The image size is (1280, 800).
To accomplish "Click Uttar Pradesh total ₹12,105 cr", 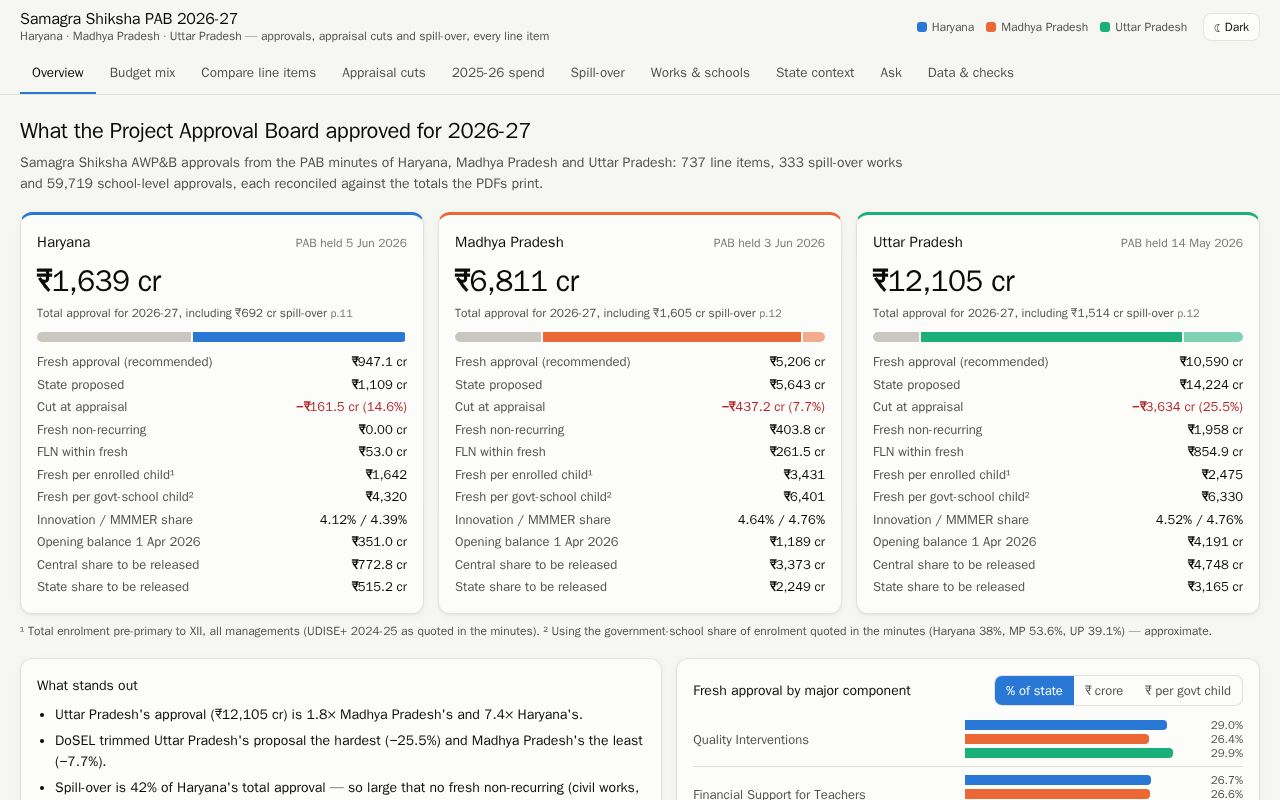I will [x=944, y=281].
